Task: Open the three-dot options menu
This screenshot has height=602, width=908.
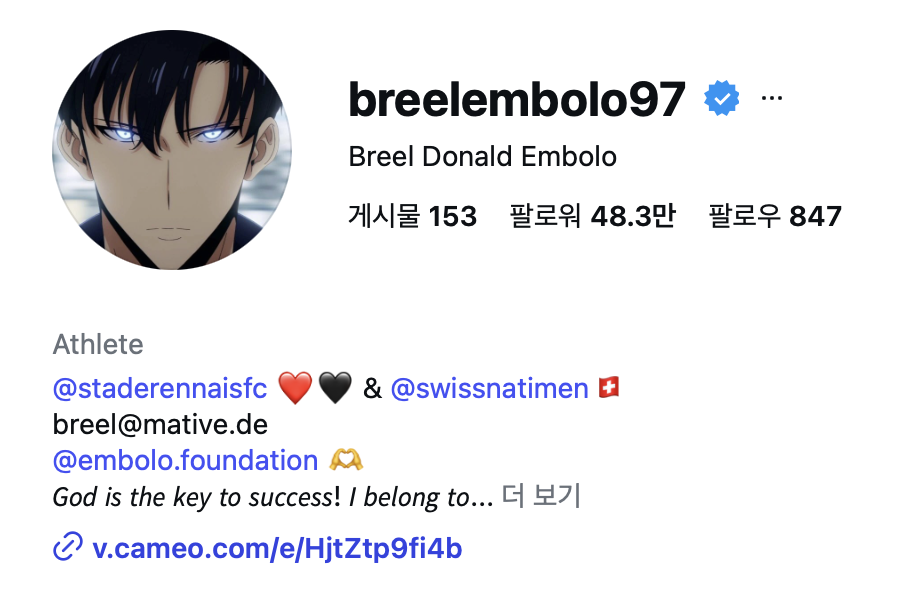Action: (771, 98)
